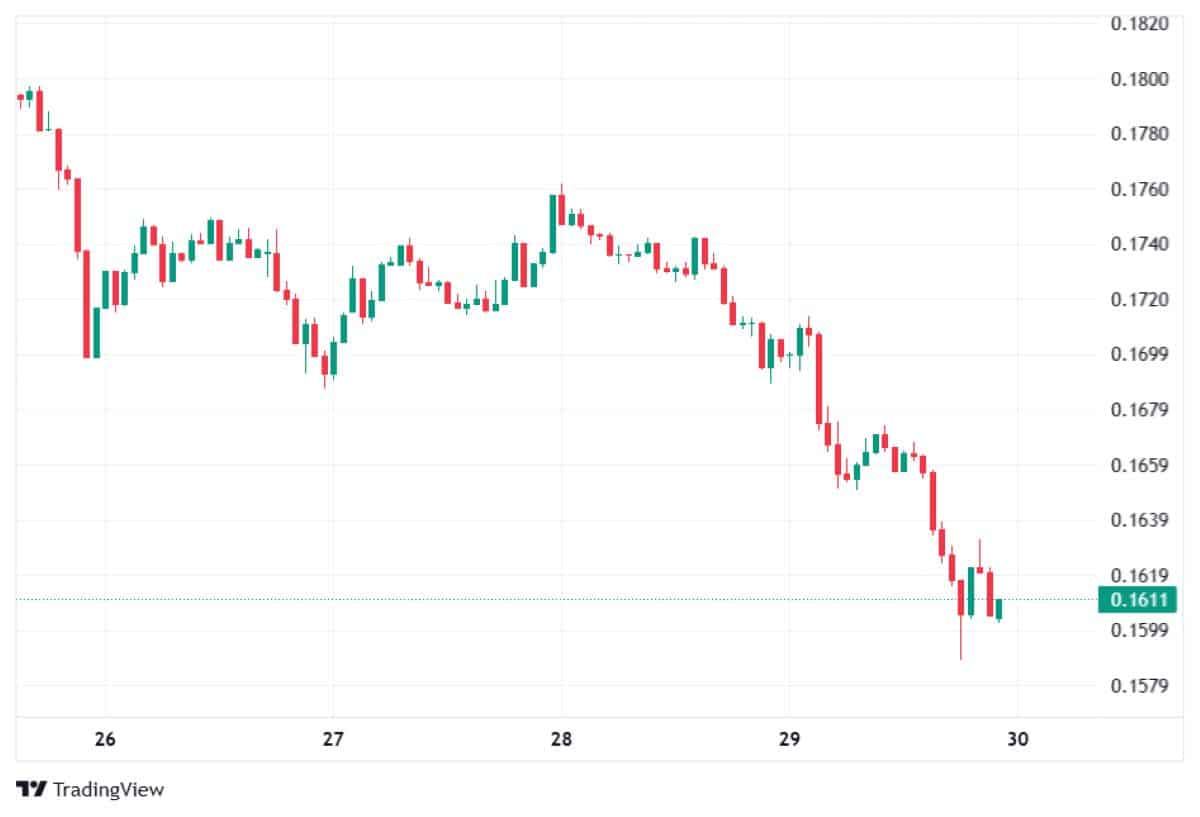Select the 0.1599 price scale value
Screen dimensions: 1200x817
tap(1140, 630)
